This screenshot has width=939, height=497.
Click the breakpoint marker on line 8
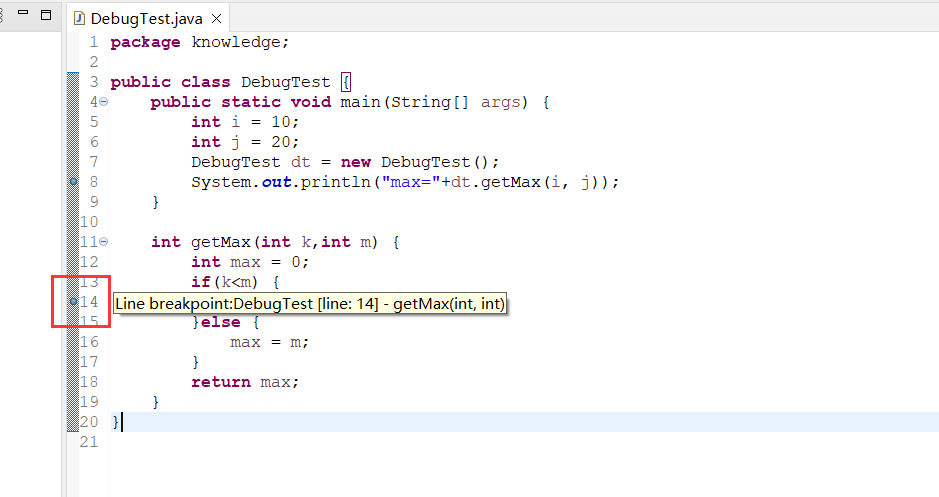pos(74,181)
